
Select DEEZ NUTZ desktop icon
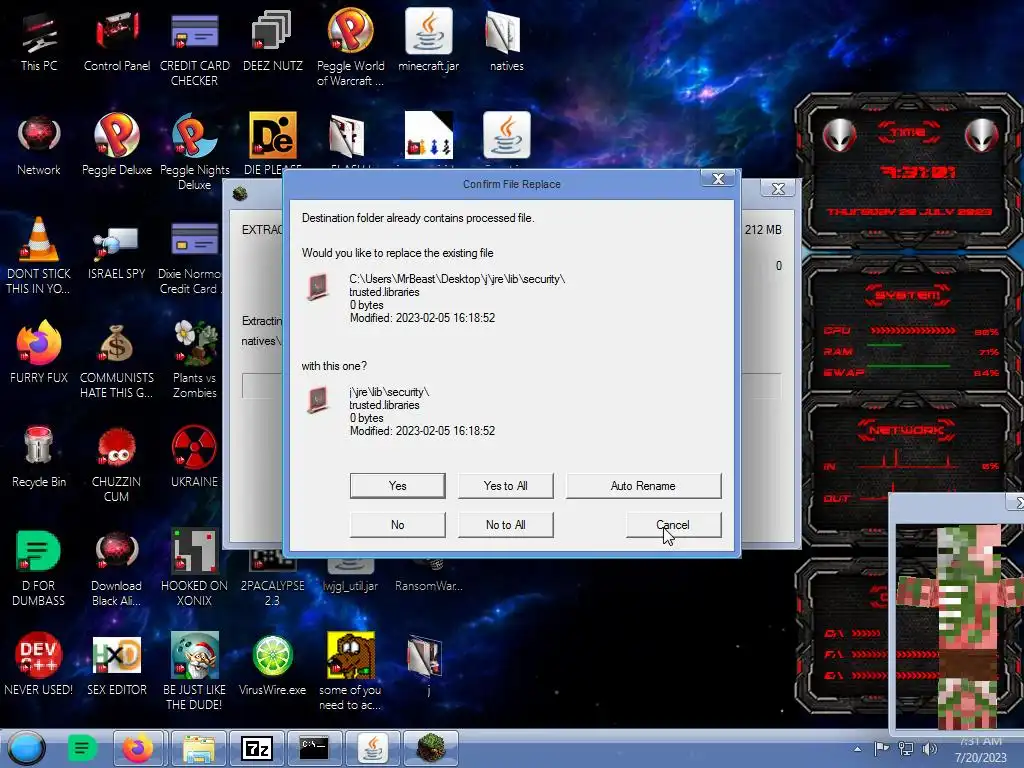coord(272,41)
